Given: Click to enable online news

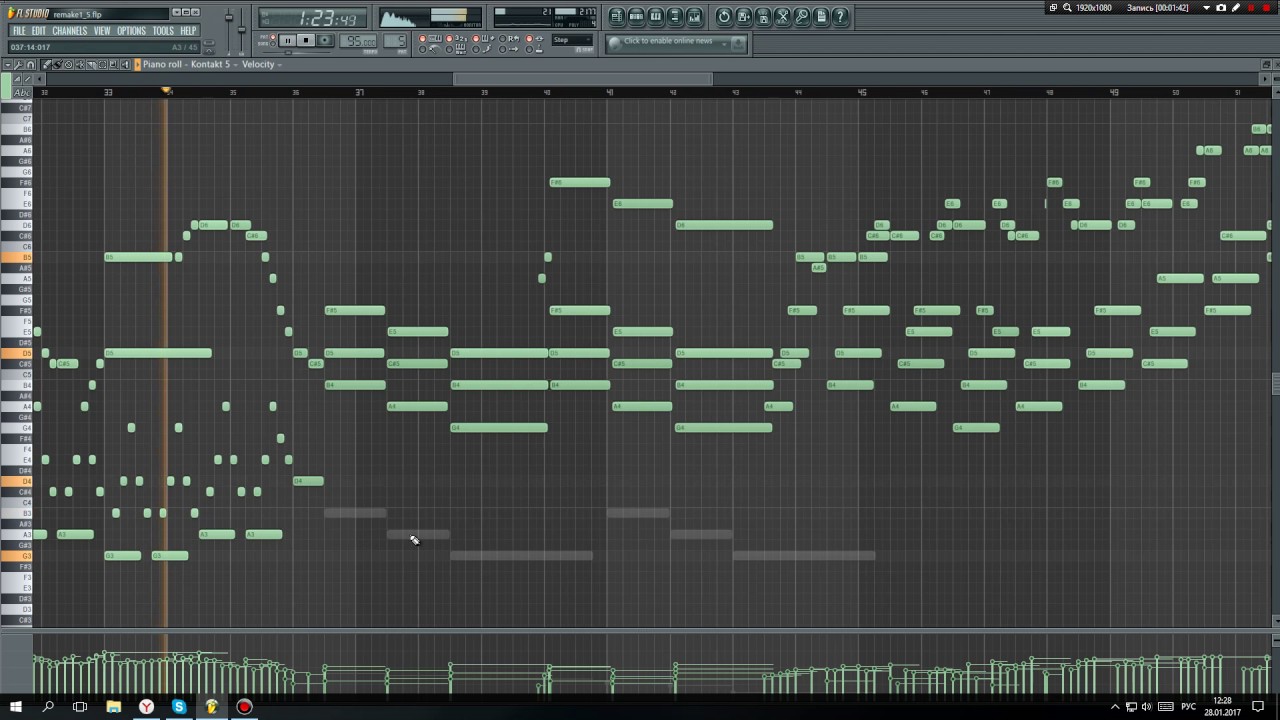Looking at the screenshot, I should (668, 41).
